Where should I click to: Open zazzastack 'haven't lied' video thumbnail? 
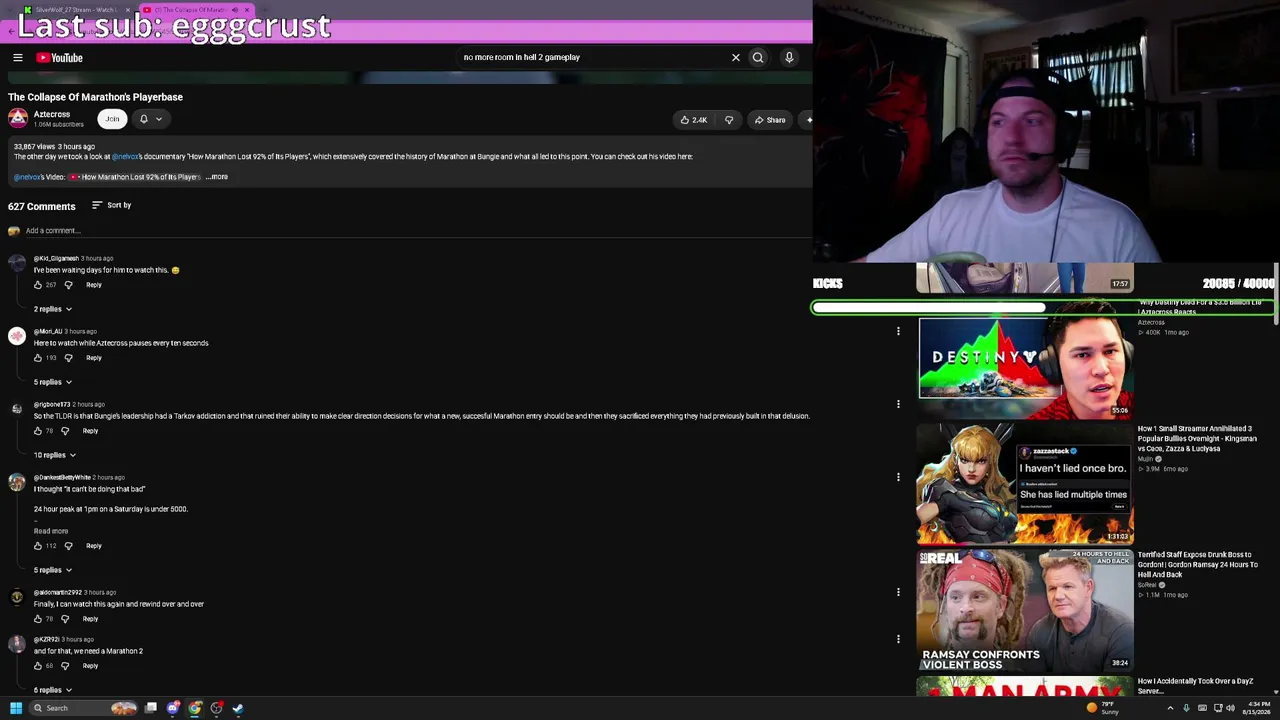(1025, 484)
